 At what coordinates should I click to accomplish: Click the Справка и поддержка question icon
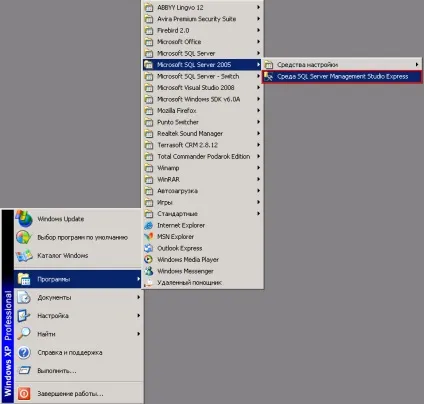click(x=24, y=352)
